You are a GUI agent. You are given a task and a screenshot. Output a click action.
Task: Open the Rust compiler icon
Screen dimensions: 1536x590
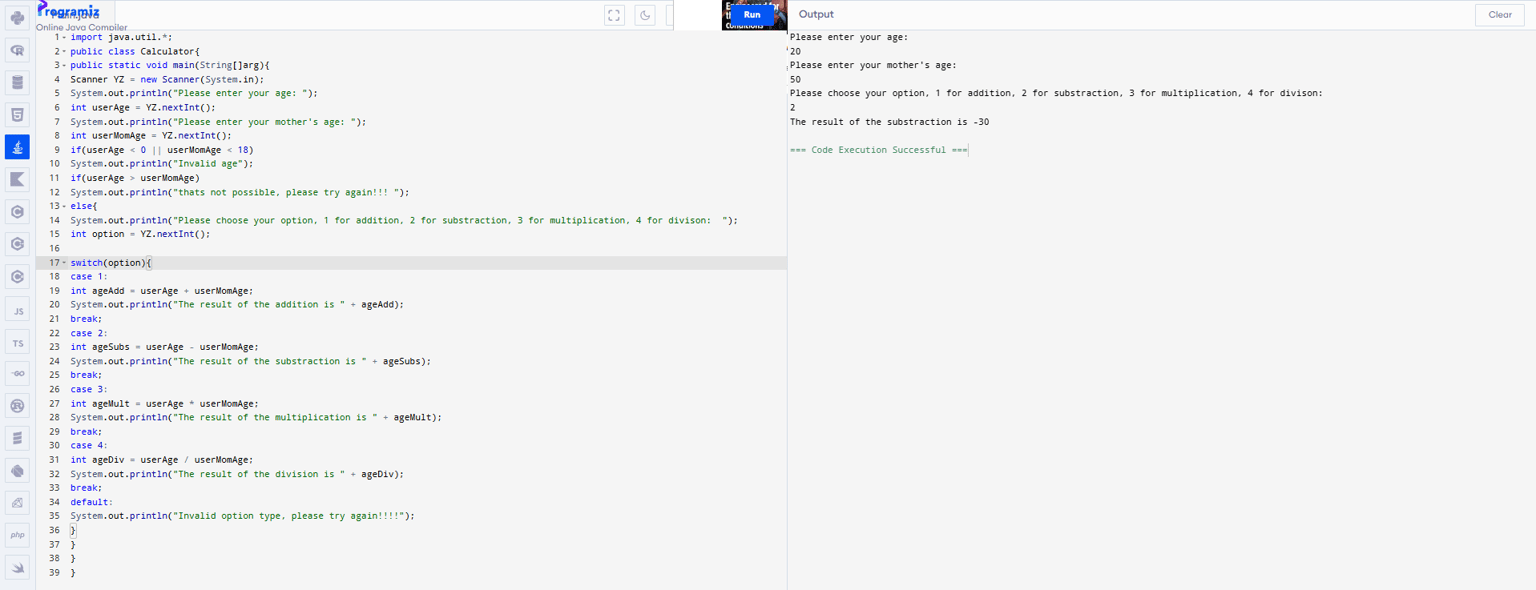click(x=17, y=405)
